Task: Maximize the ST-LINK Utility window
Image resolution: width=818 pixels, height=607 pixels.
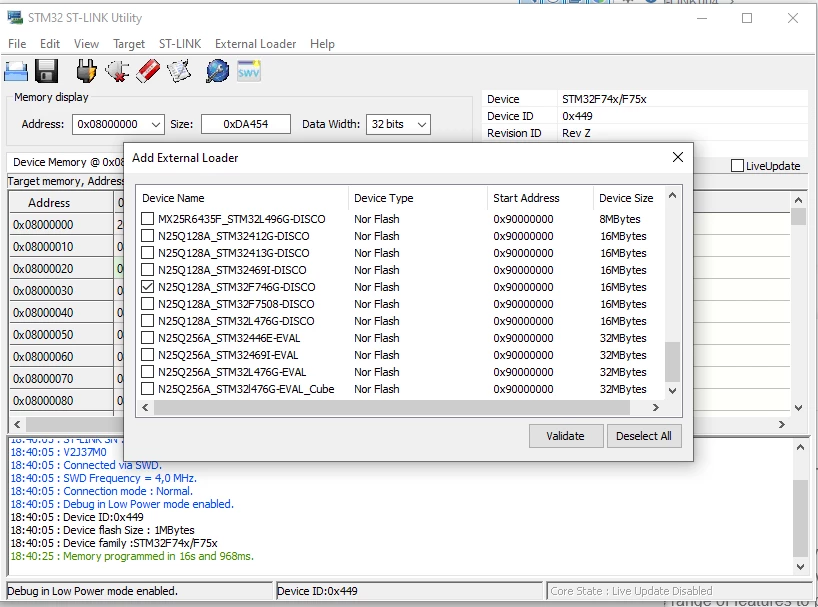Action: 747,18
